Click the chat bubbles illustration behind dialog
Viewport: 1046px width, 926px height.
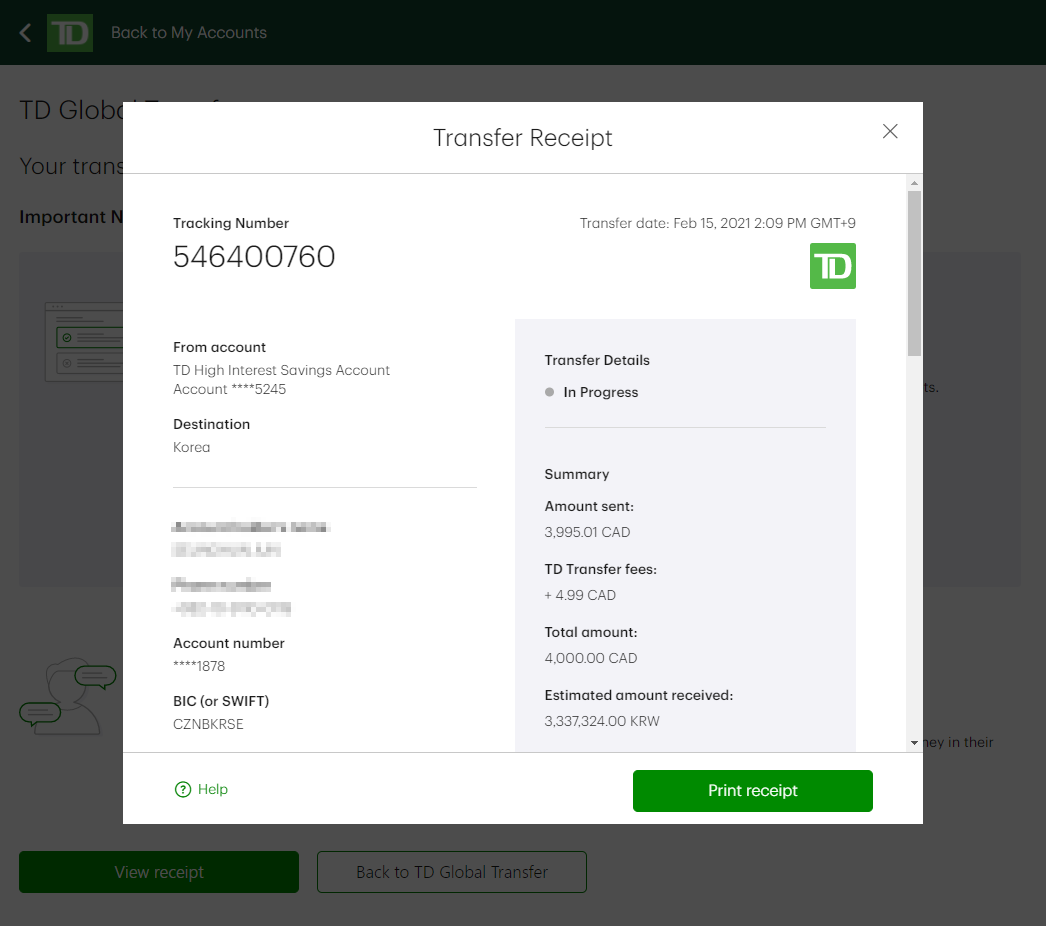pyautogui.click(x=67, y=697)
